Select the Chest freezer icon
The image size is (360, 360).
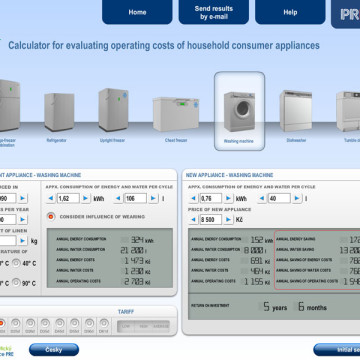coord(176,114)
